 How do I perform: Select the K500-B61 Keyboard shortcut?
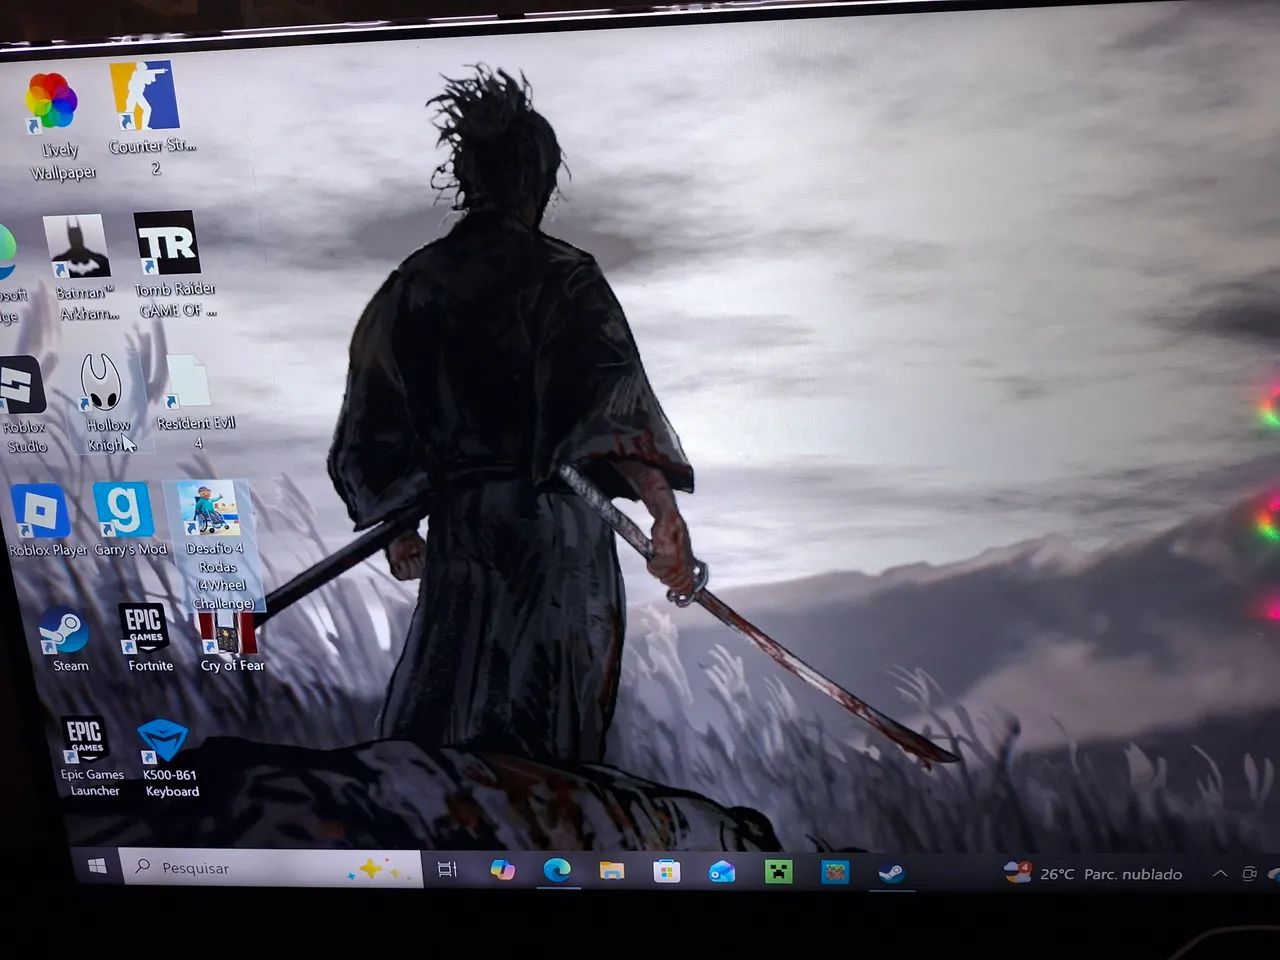(x=167, y=760)
